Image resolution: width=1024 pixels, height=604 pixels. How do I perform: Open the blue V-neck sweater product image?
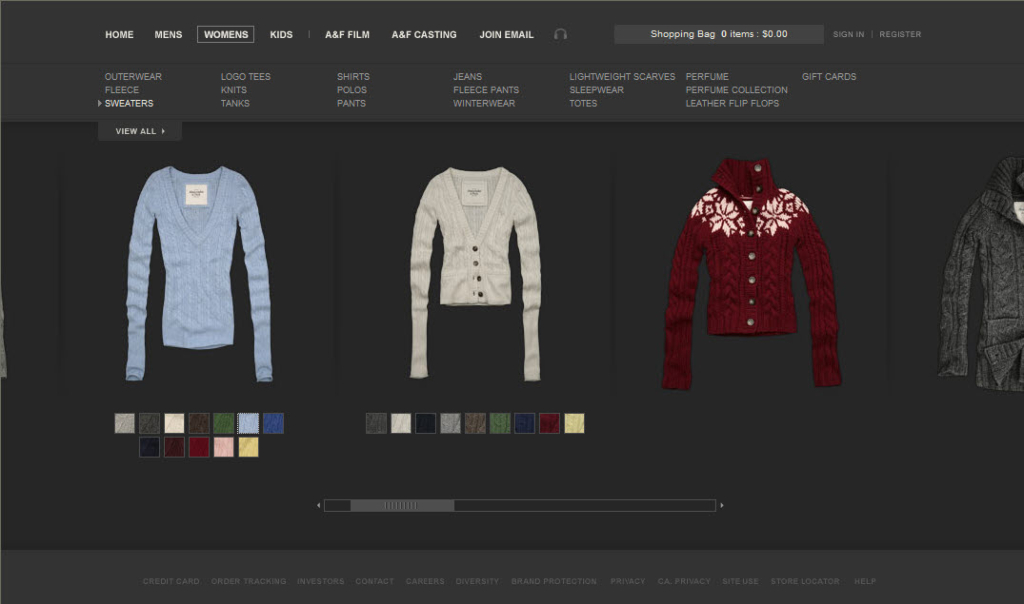199,274
